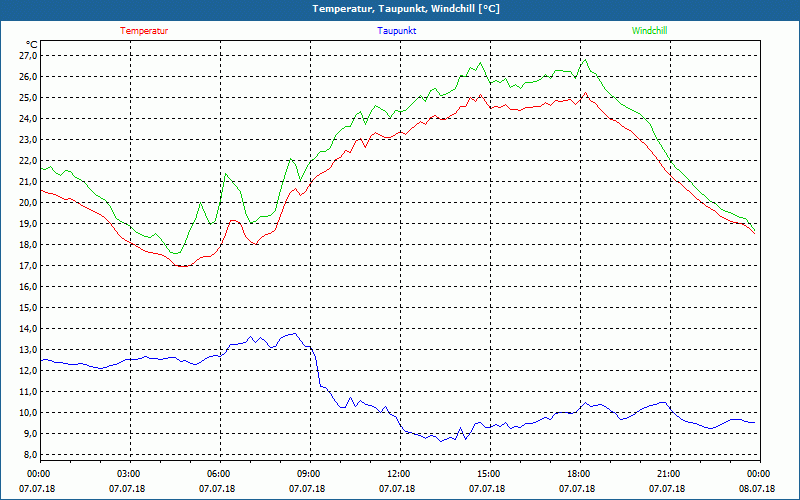Click the Taupunkt peak before 09:00
The width and height of the screenshot is (800, 500).
[x=294, y=334]
